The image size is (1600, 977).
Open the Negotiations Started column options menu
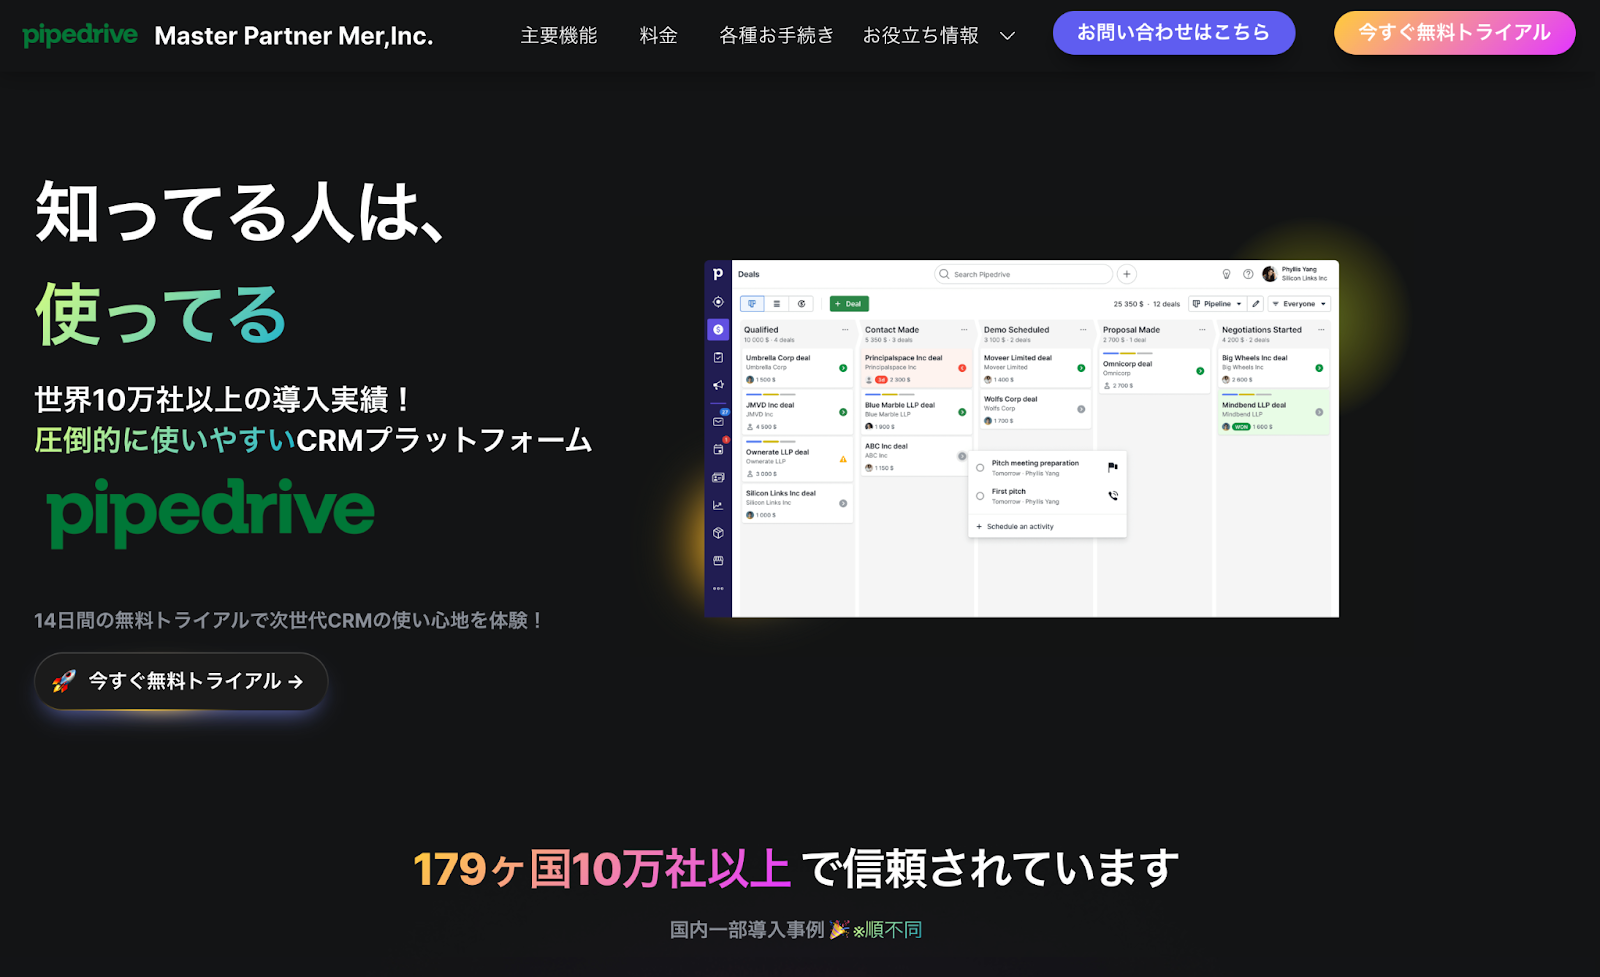point(1321,330)
